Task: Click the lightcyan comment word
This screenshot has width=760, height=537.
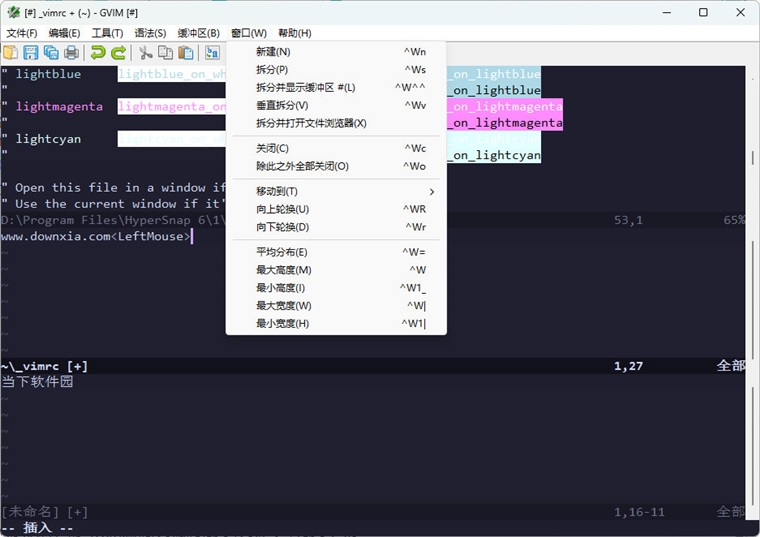Action: point(48,139)
